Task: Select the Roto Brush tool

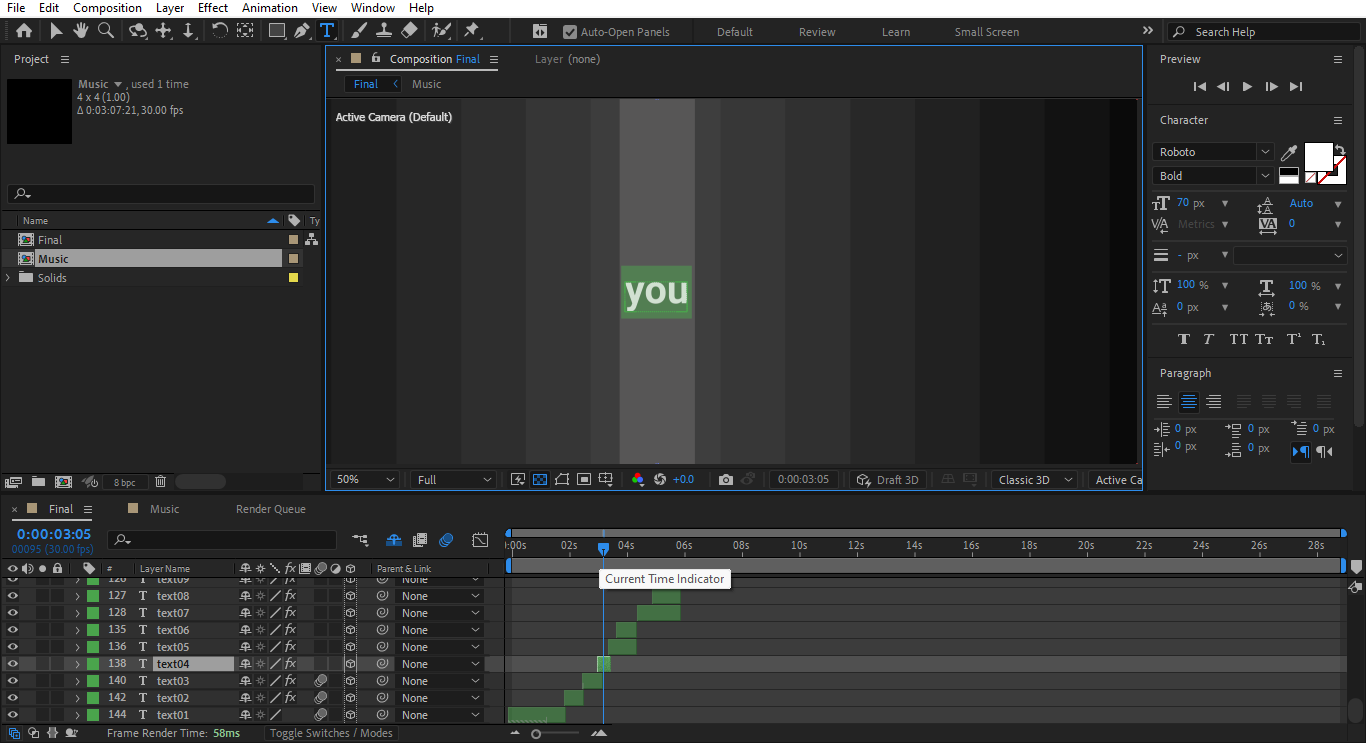Action: (x=440, y=31)
